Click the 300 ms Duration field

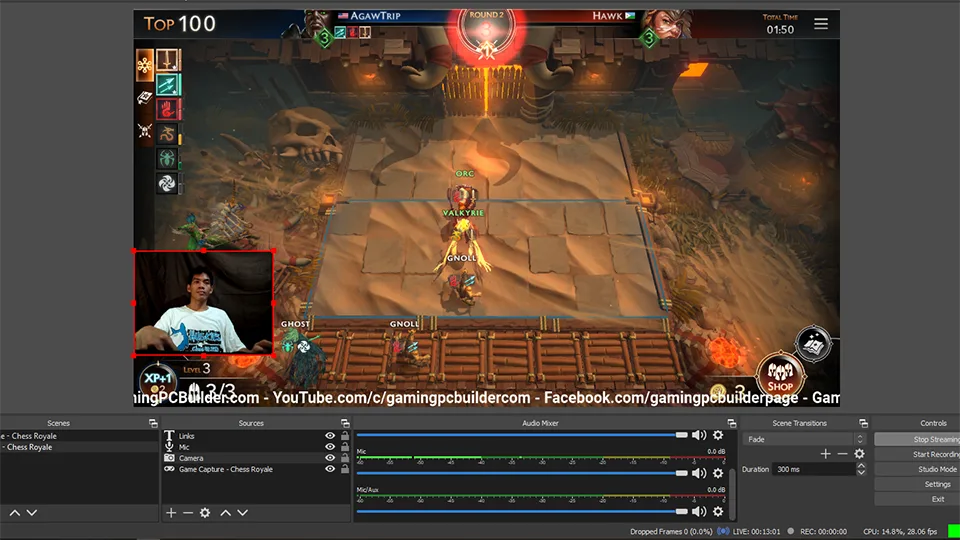pos(813,469)
